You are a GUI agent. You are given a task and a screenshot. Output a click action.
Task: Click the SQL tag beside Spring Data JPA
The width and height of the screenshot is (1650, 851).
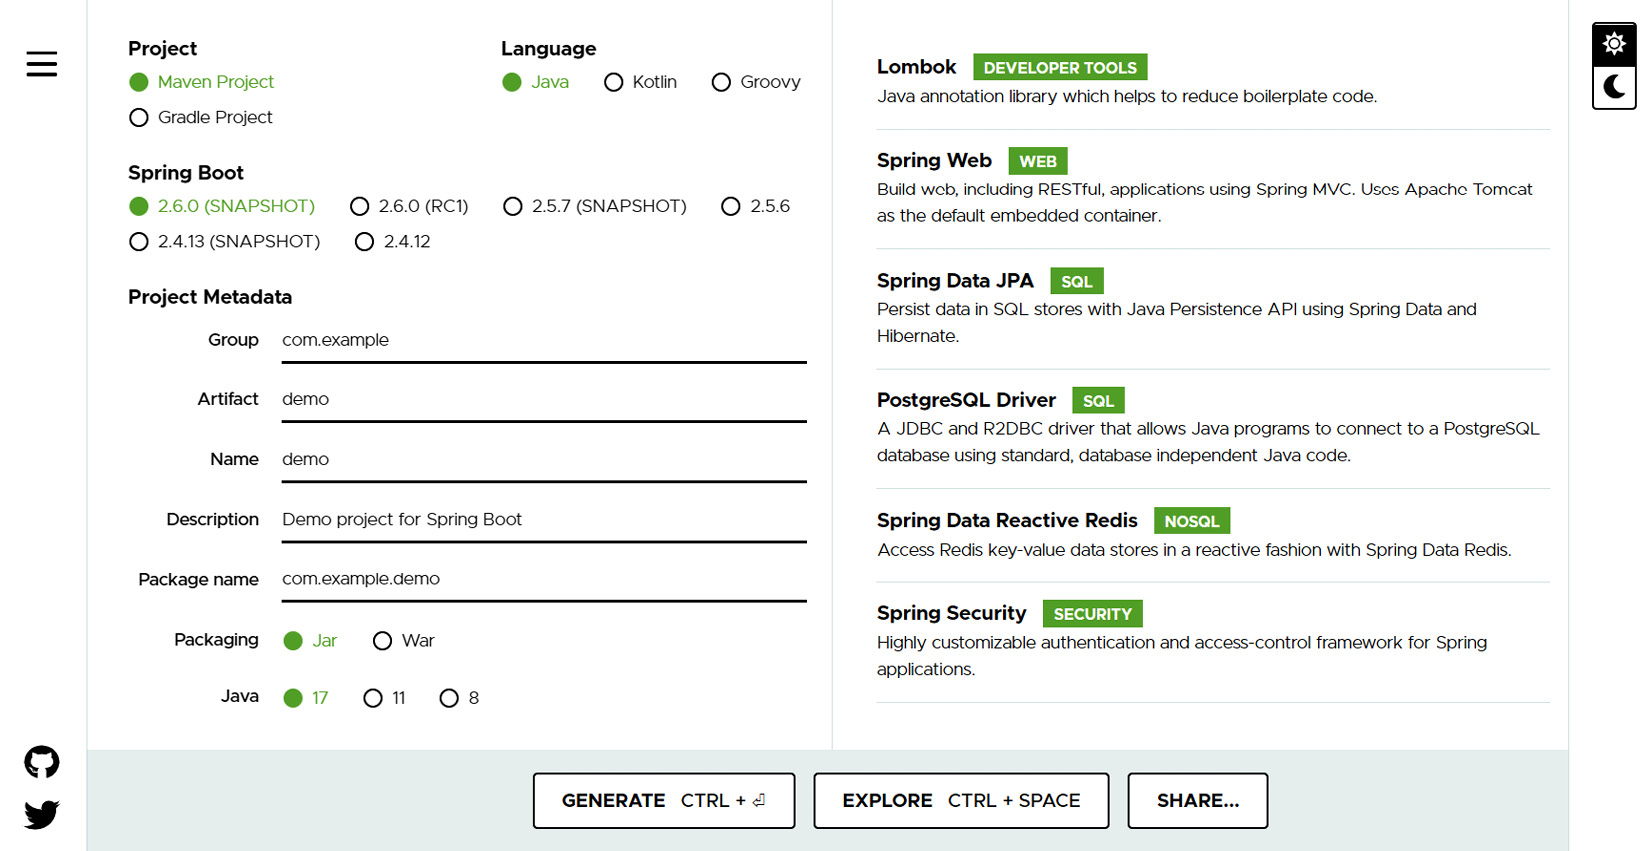[x=1077, y=281]
